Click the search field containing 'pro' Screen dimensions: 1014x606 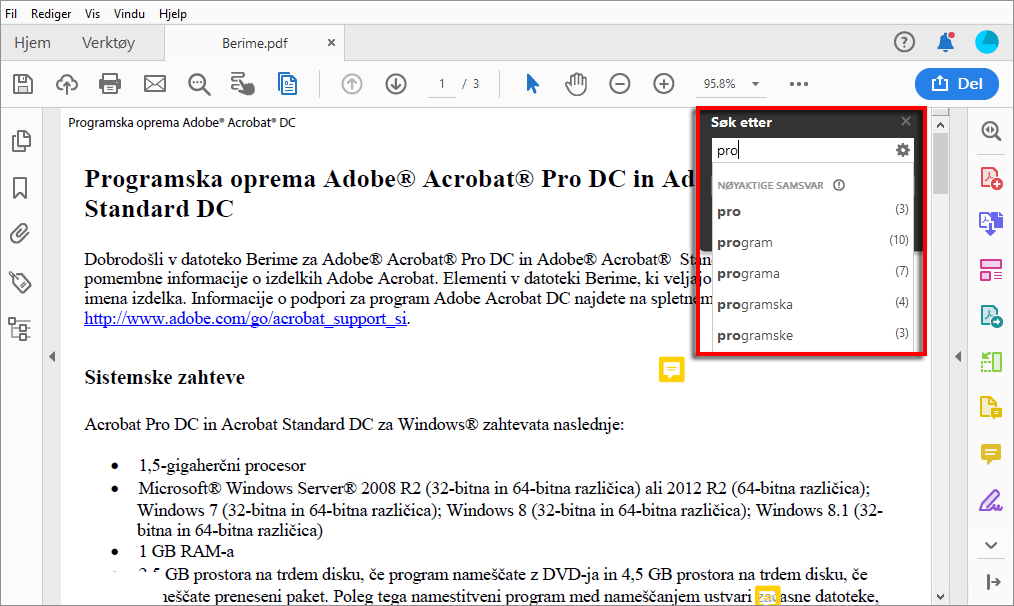[803, 150]
